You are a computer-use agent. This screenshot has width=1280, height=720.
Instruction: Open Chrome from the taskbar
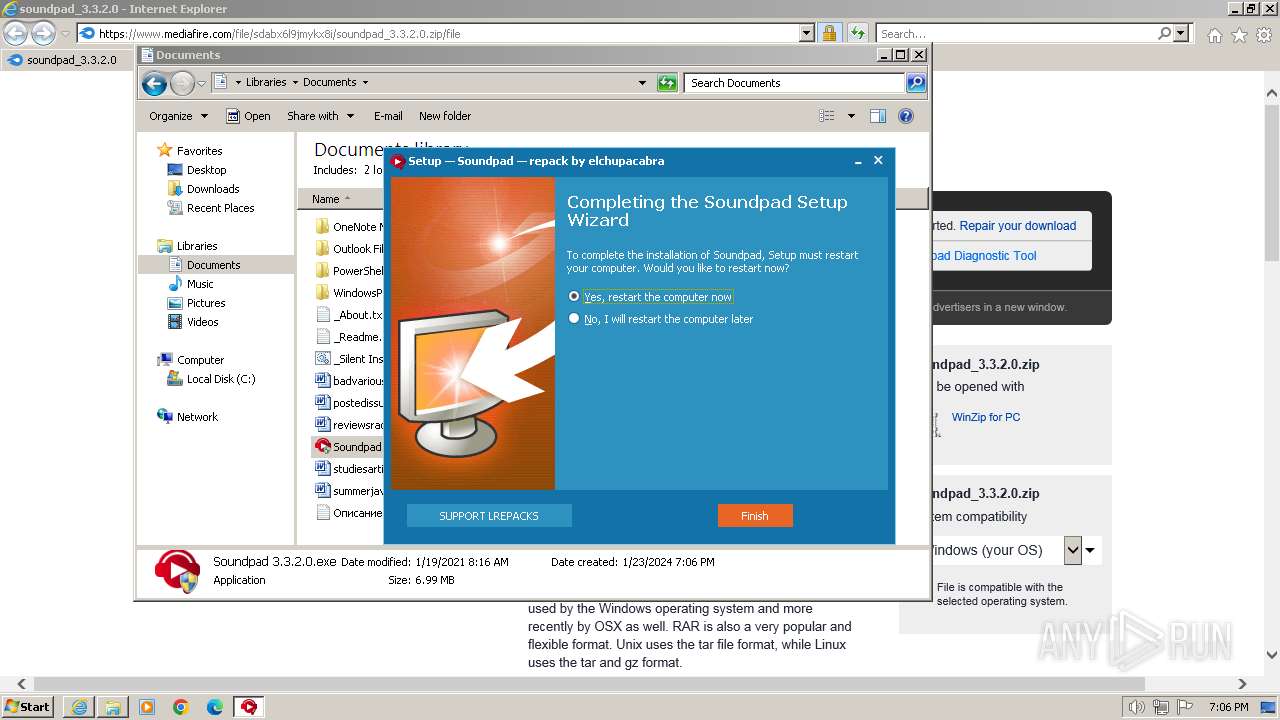[x=181, y=707]
